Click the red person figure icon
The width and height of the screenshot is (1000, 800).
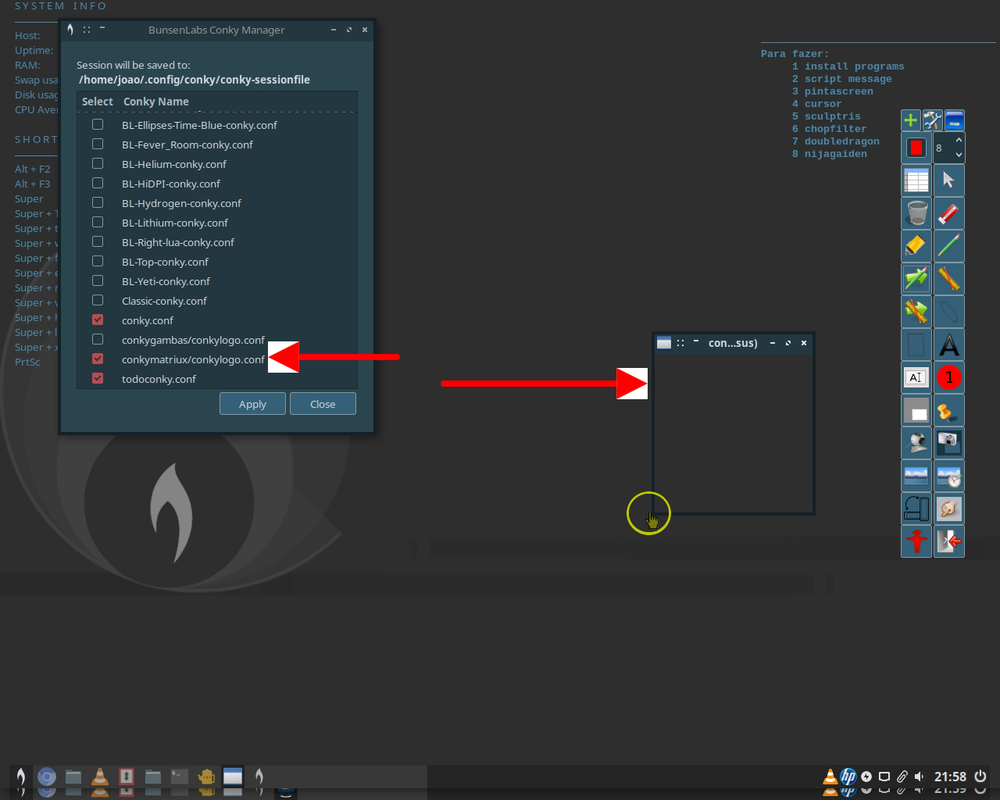tap(916, 542)
